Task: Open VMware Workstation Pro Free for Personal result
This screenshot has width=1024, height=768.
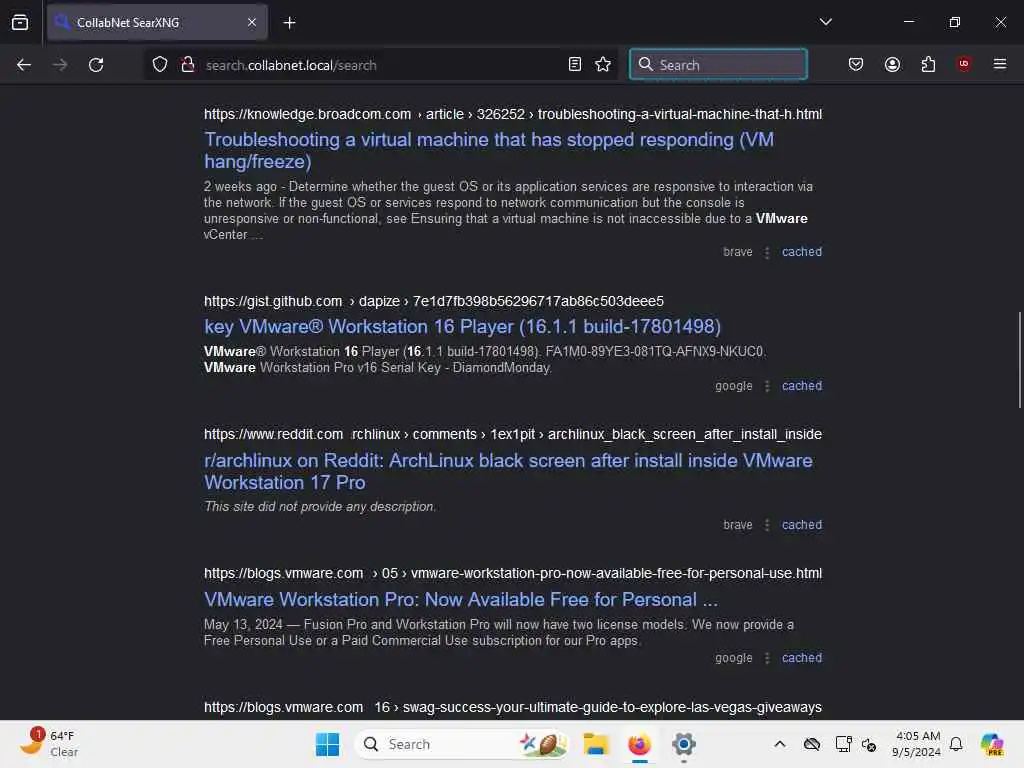Action: (461, 600)
